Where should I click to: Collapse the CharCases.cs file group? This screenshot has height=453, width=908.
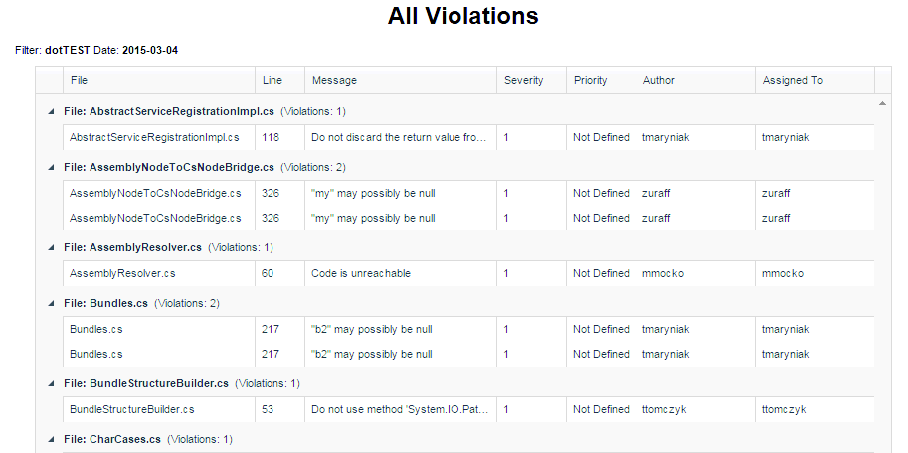click(x=52, y=440)
